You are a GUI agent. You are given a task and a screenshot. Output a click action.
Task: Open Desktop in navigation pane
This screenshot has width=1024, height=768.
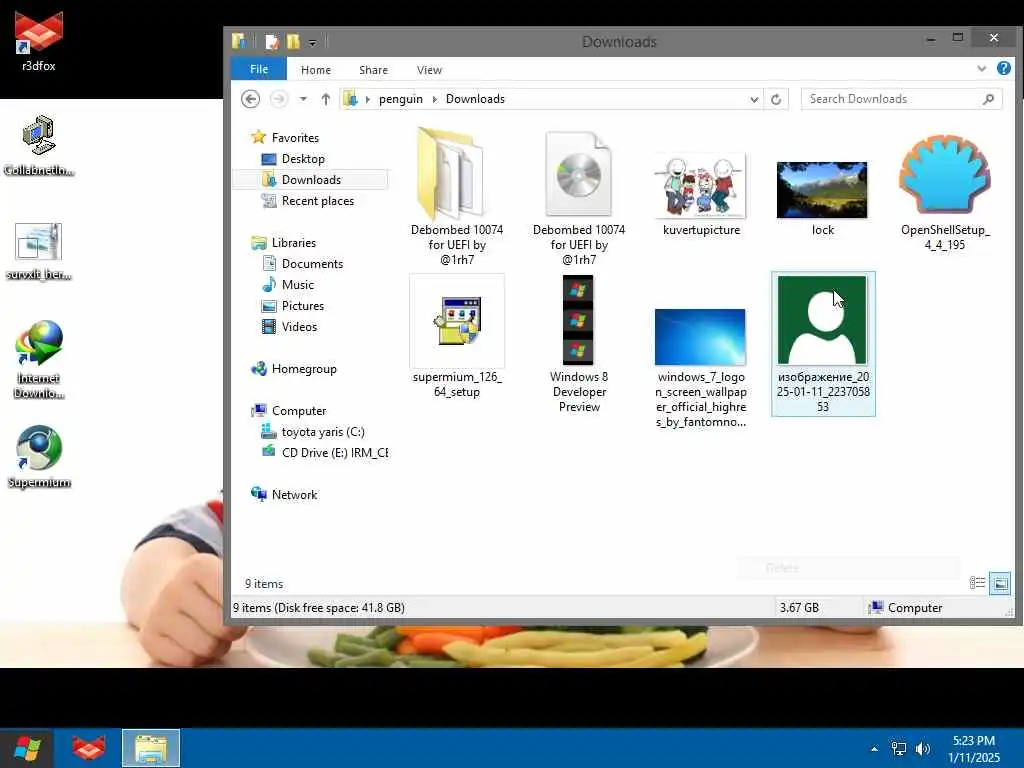tap(302, 159)
